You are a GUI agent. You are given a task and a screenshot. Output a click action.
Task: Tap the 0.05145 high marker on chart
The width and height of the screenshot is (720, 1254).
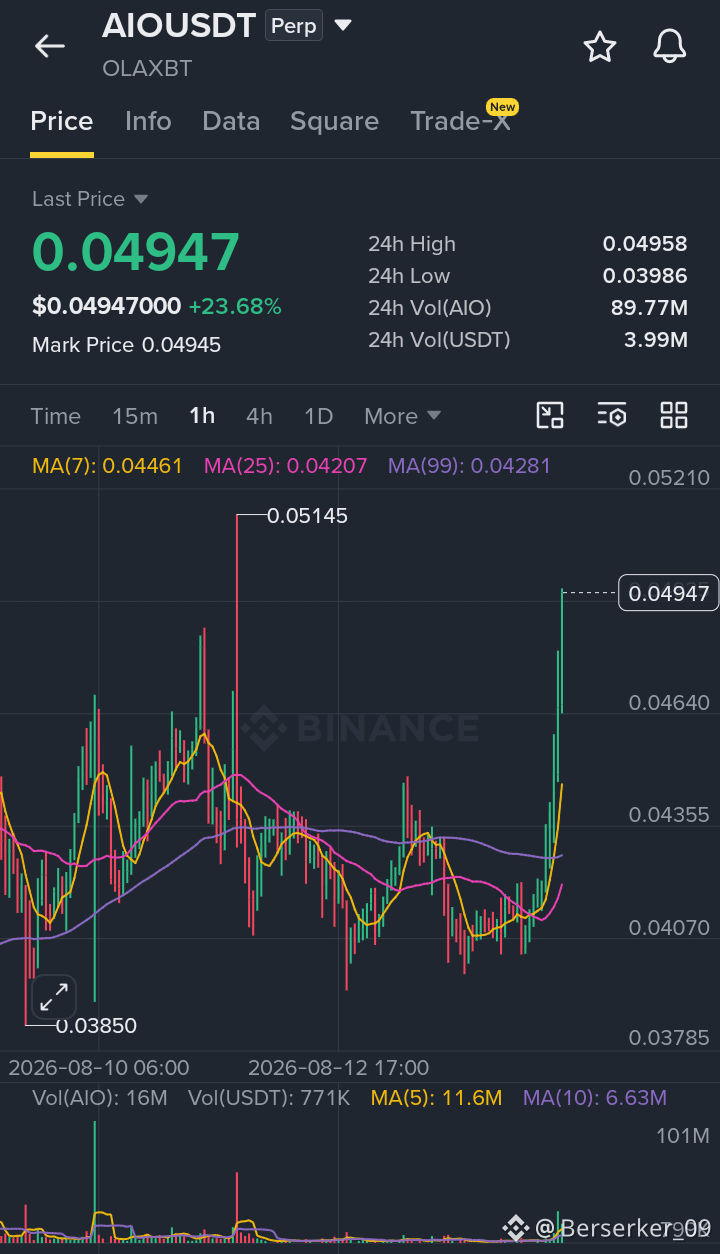[x=307, y=516]
